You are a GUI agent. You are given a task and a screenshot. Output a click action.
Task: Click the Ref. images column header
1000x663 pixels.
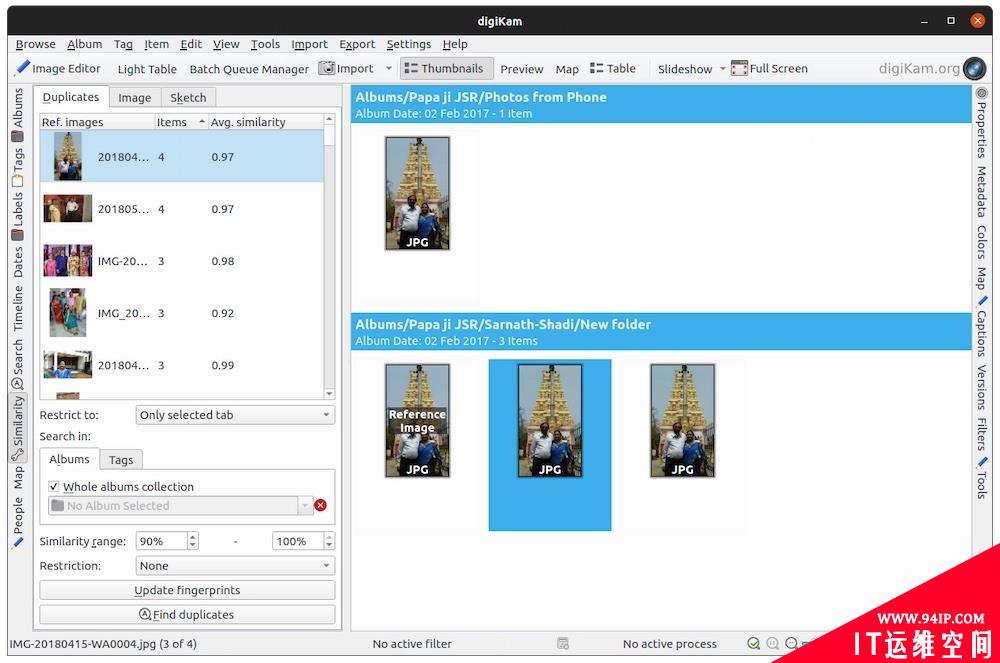click(98, 122)
